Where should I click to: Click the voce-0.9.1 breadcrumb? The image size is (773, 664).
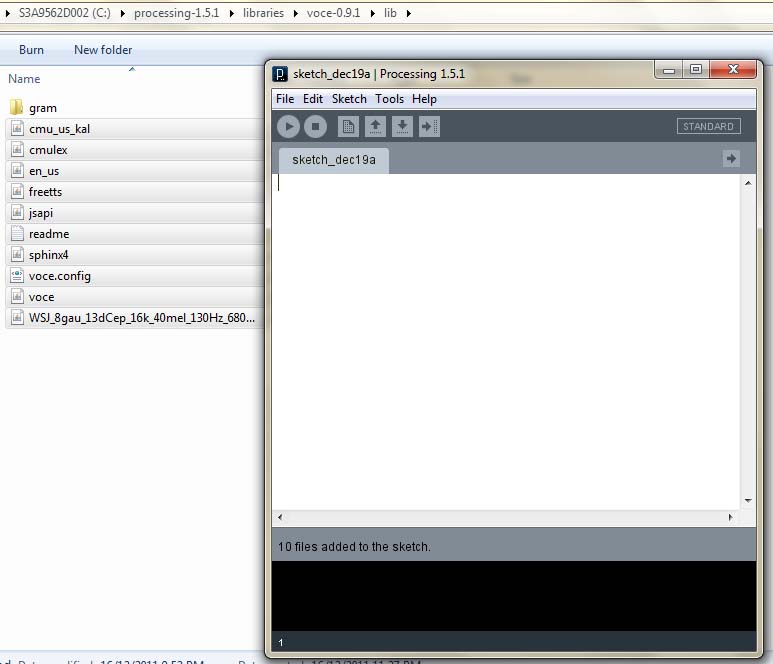(333, 13)
